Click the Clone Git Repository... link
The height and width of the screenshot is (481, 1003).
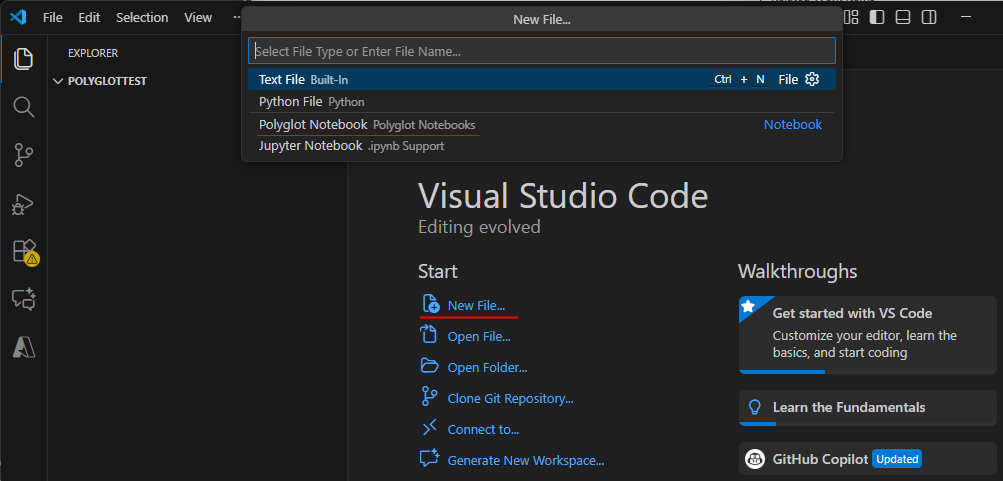coord(510,398)
